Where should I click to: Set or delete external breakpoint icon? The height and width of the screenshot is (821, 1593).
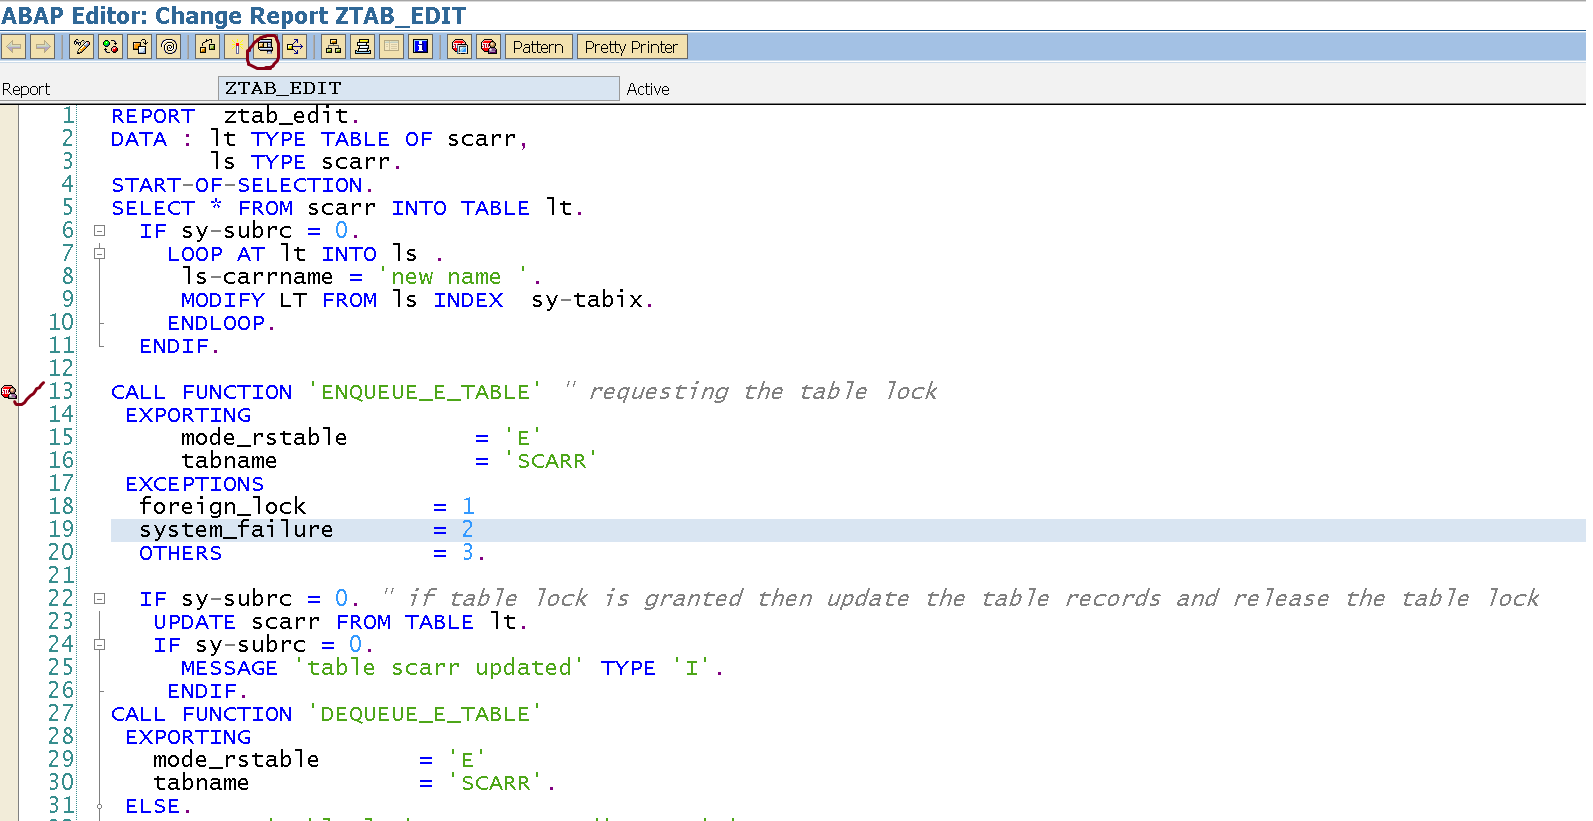[489, 47]
